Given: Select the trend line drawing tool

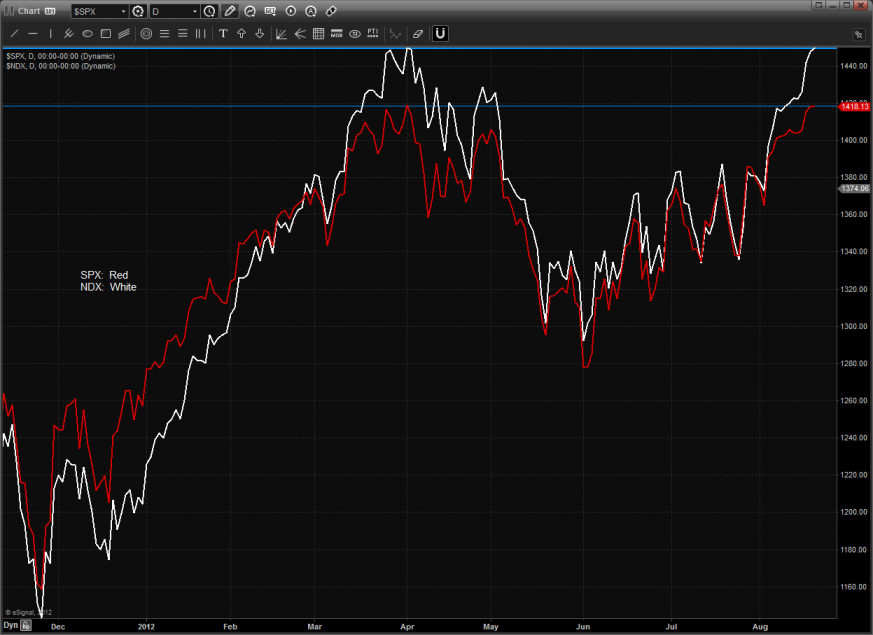Looking at the screenshot, I should [x=15, y=34].
